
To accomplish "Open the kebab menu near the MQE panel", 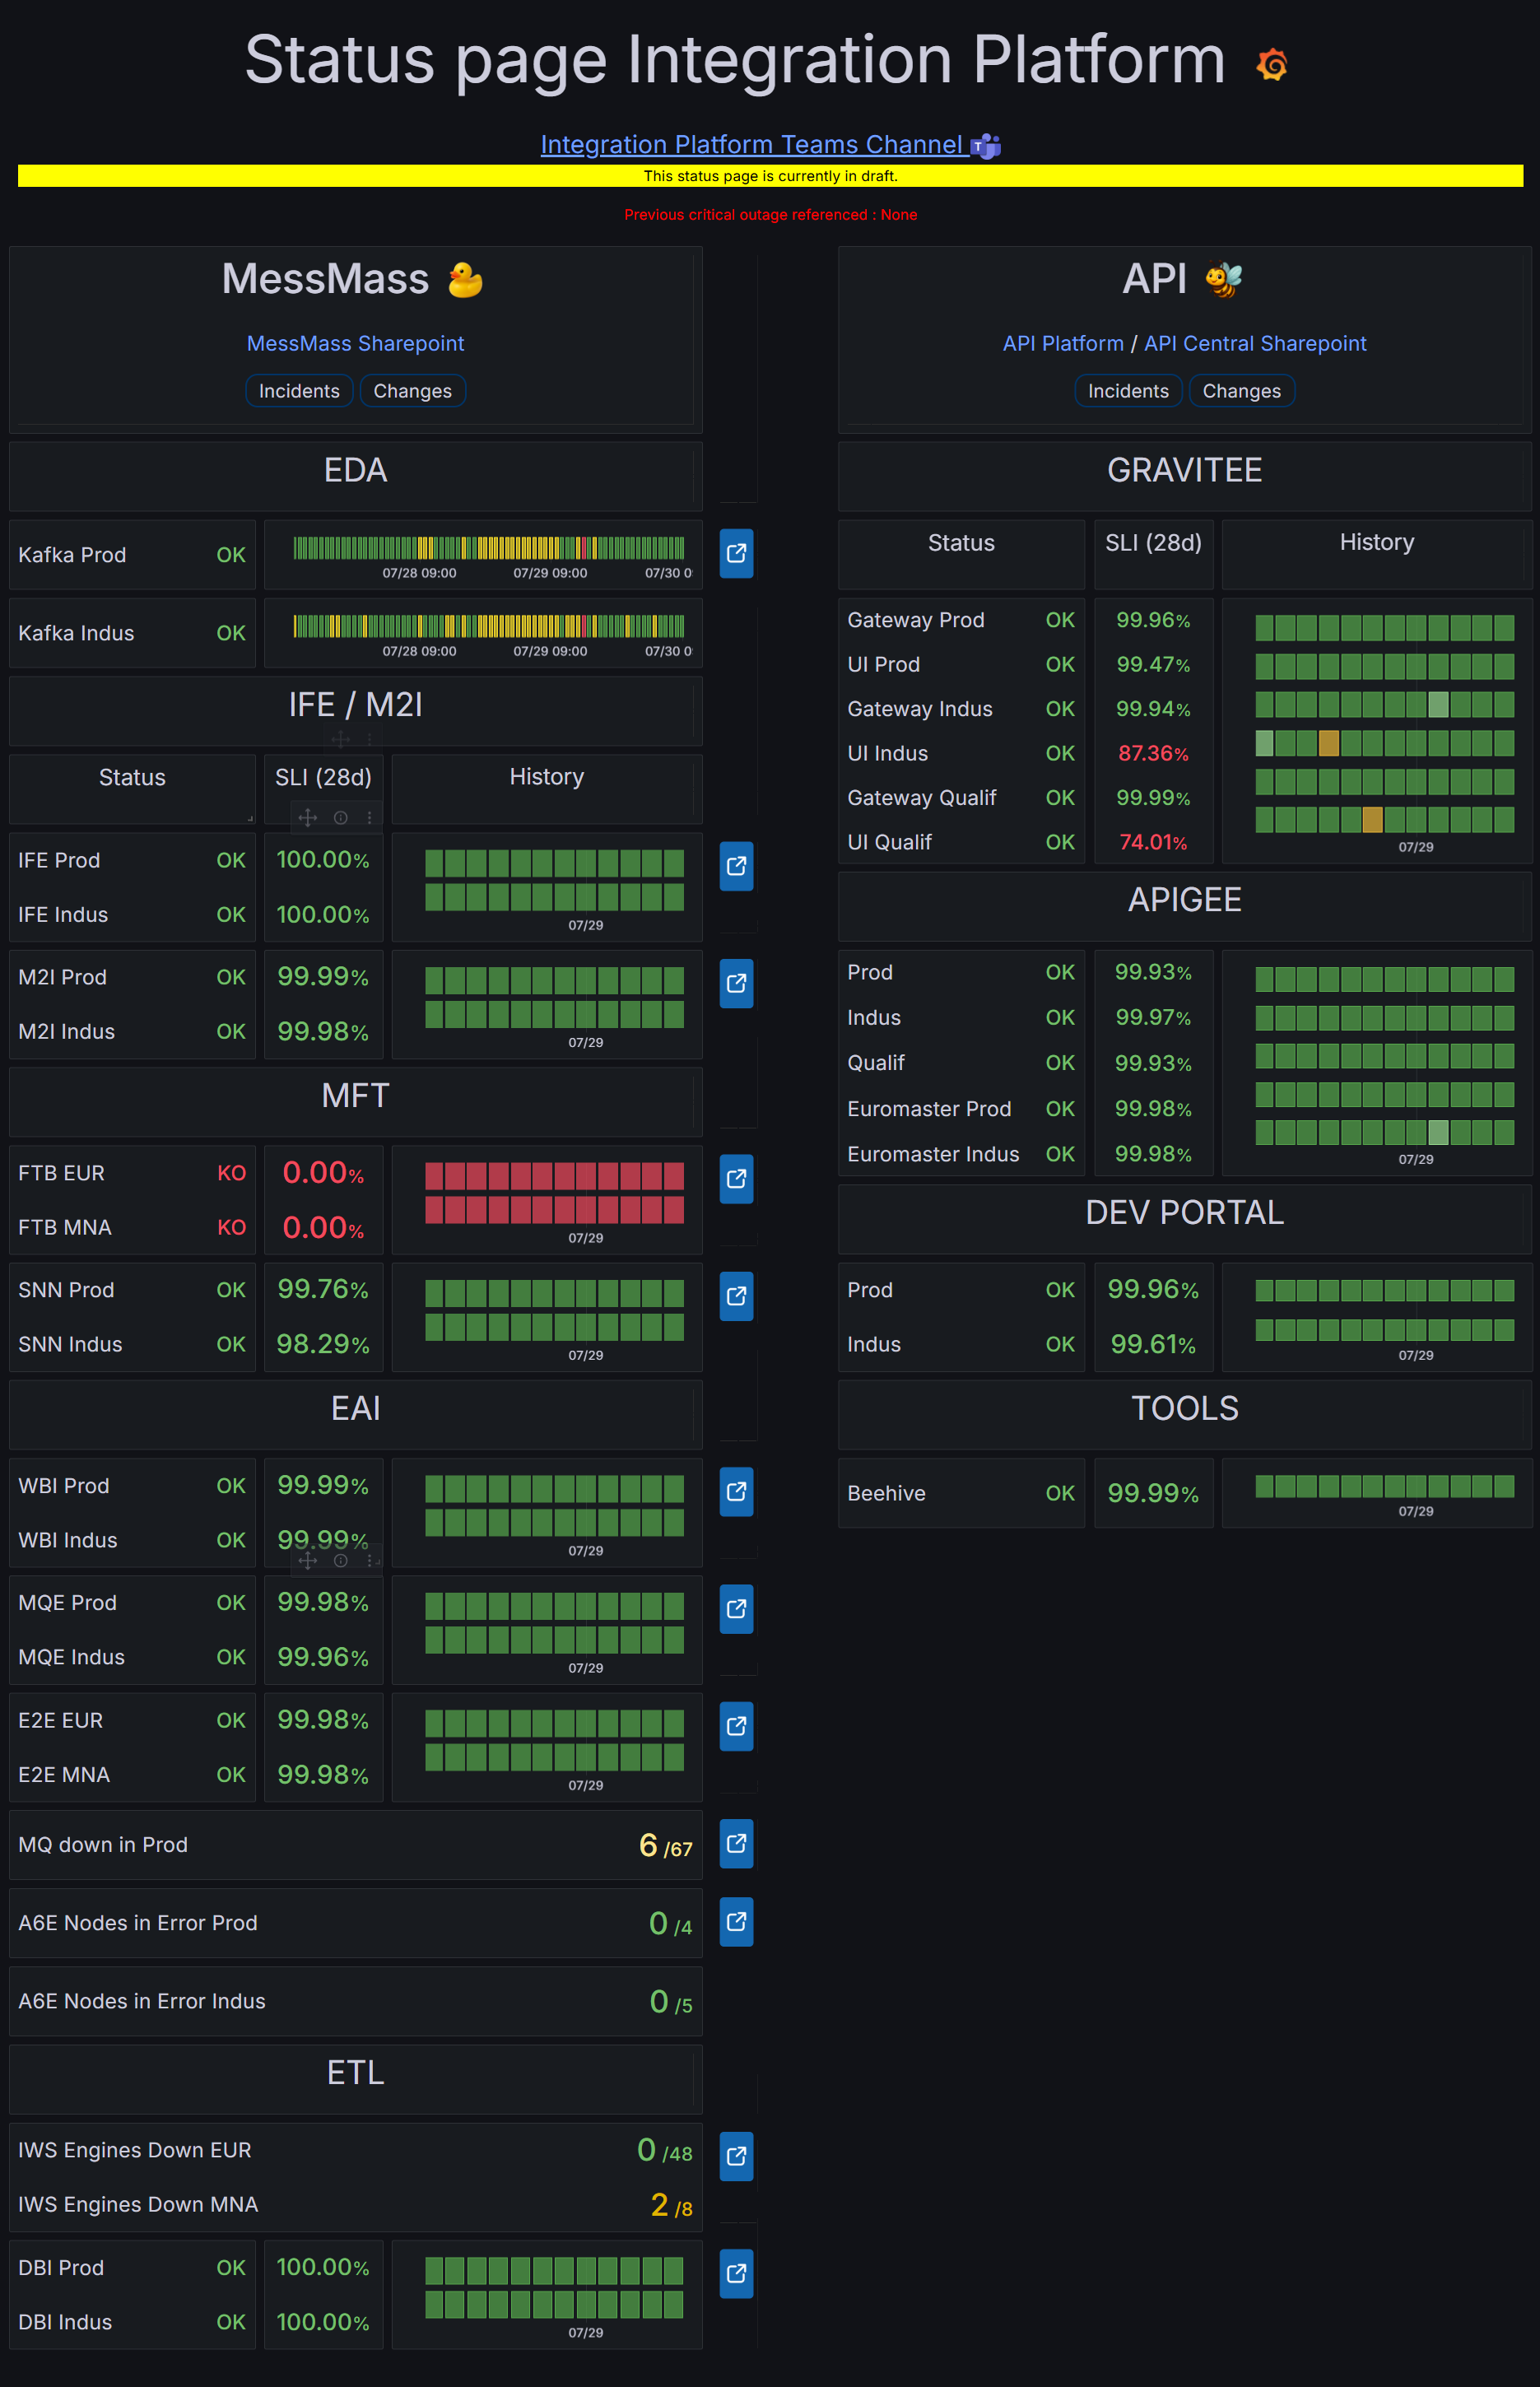I will (370, 1559).
